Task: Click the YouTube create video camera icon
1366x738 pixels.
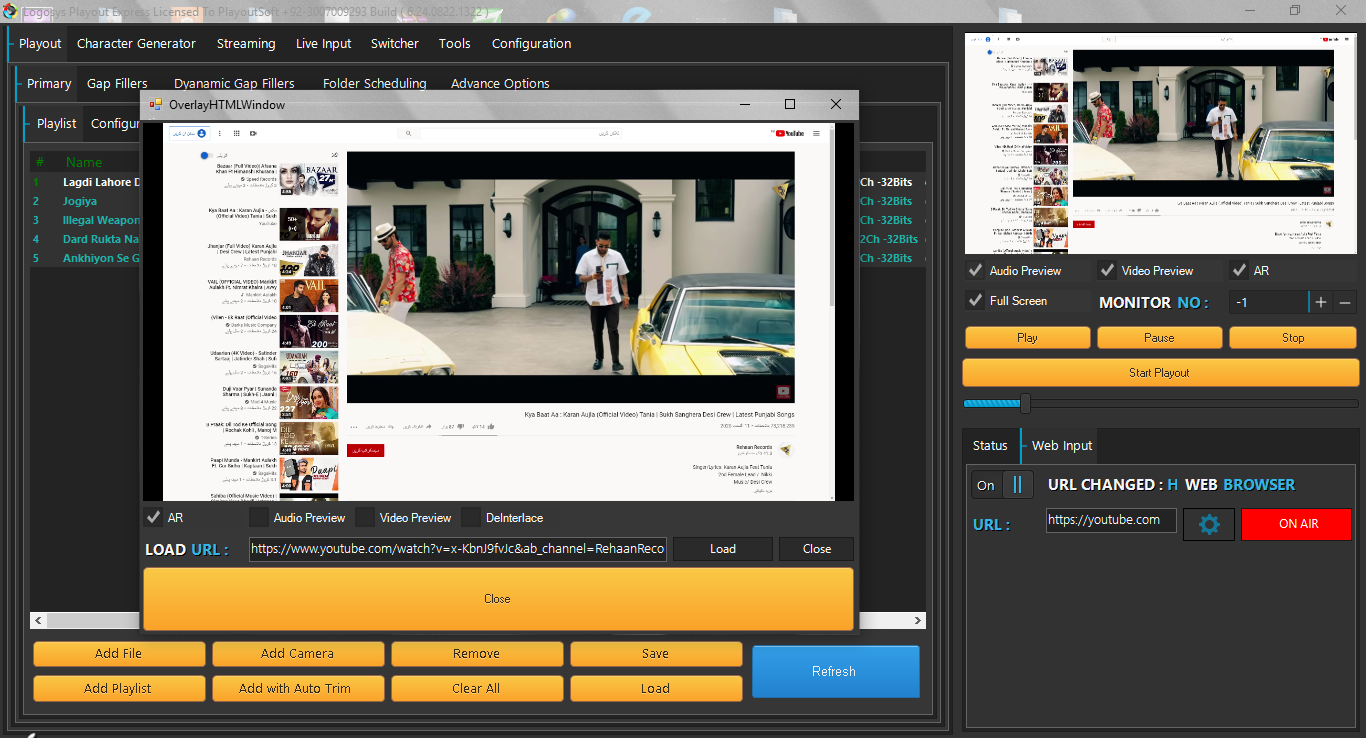Action: coord(254,133)
